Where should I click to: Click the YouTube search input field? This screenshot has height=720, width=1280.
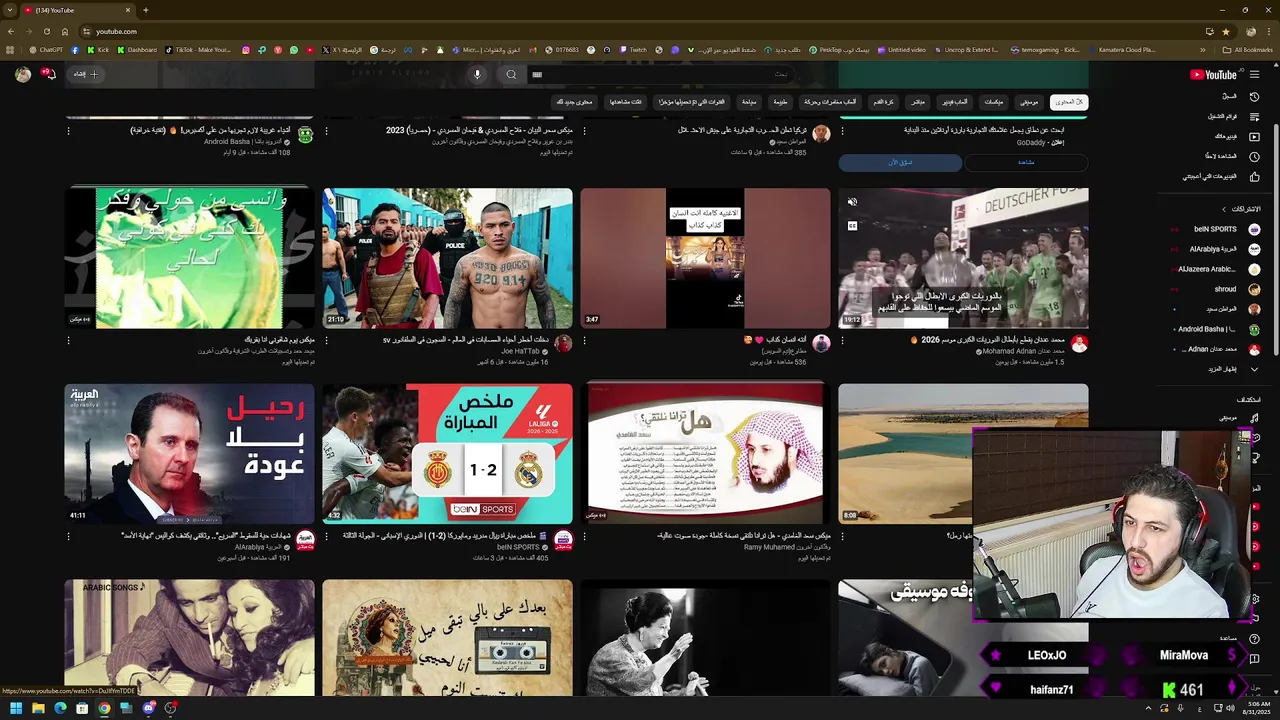[x=660, y=74]
